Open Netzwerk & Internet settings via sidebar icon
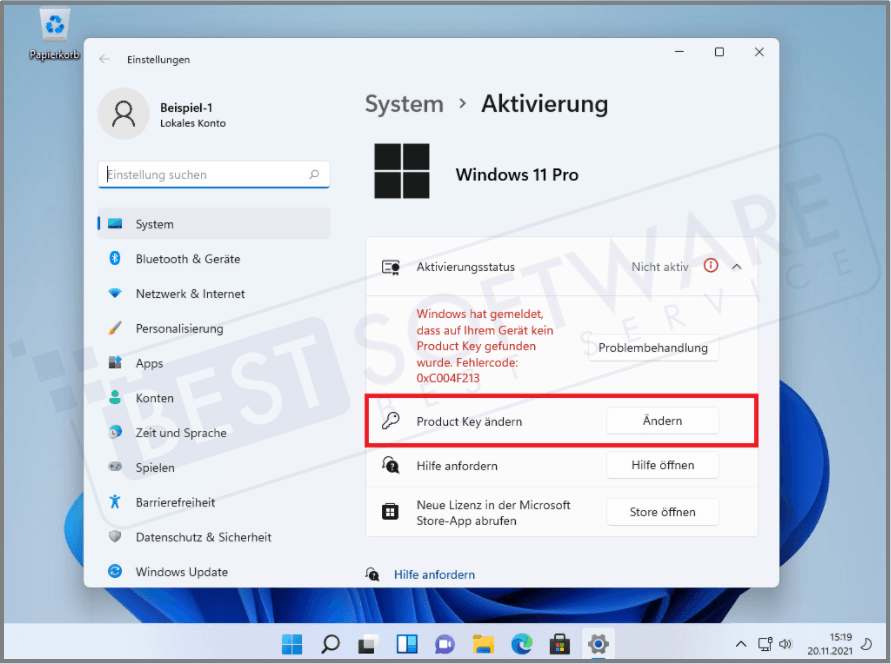This screenshot has height=664, width=891. pyautogui.click(x=113, y=293)
